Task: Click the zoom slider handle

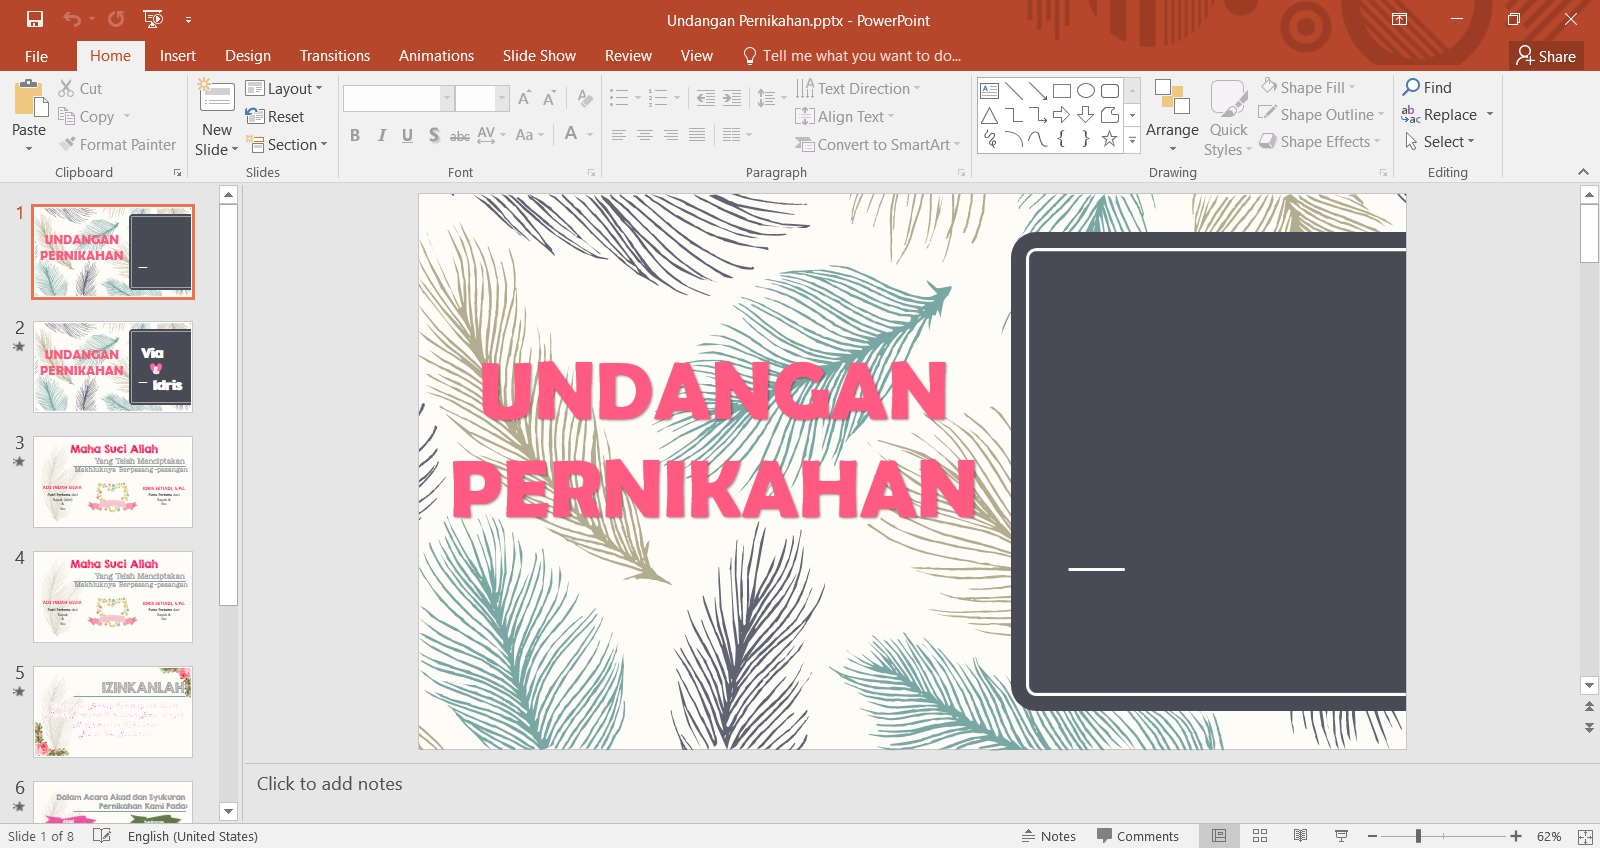Action: pyautogui.click(x=1418, y=836)
